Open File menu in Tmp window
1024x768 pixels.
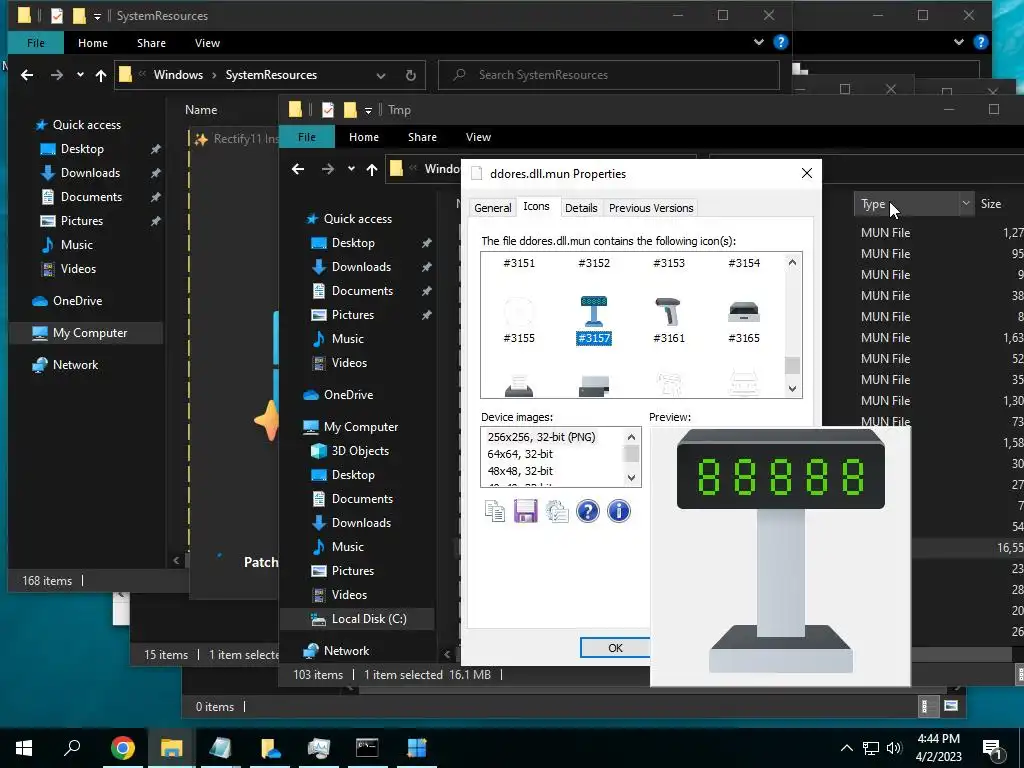coord(307,136)
